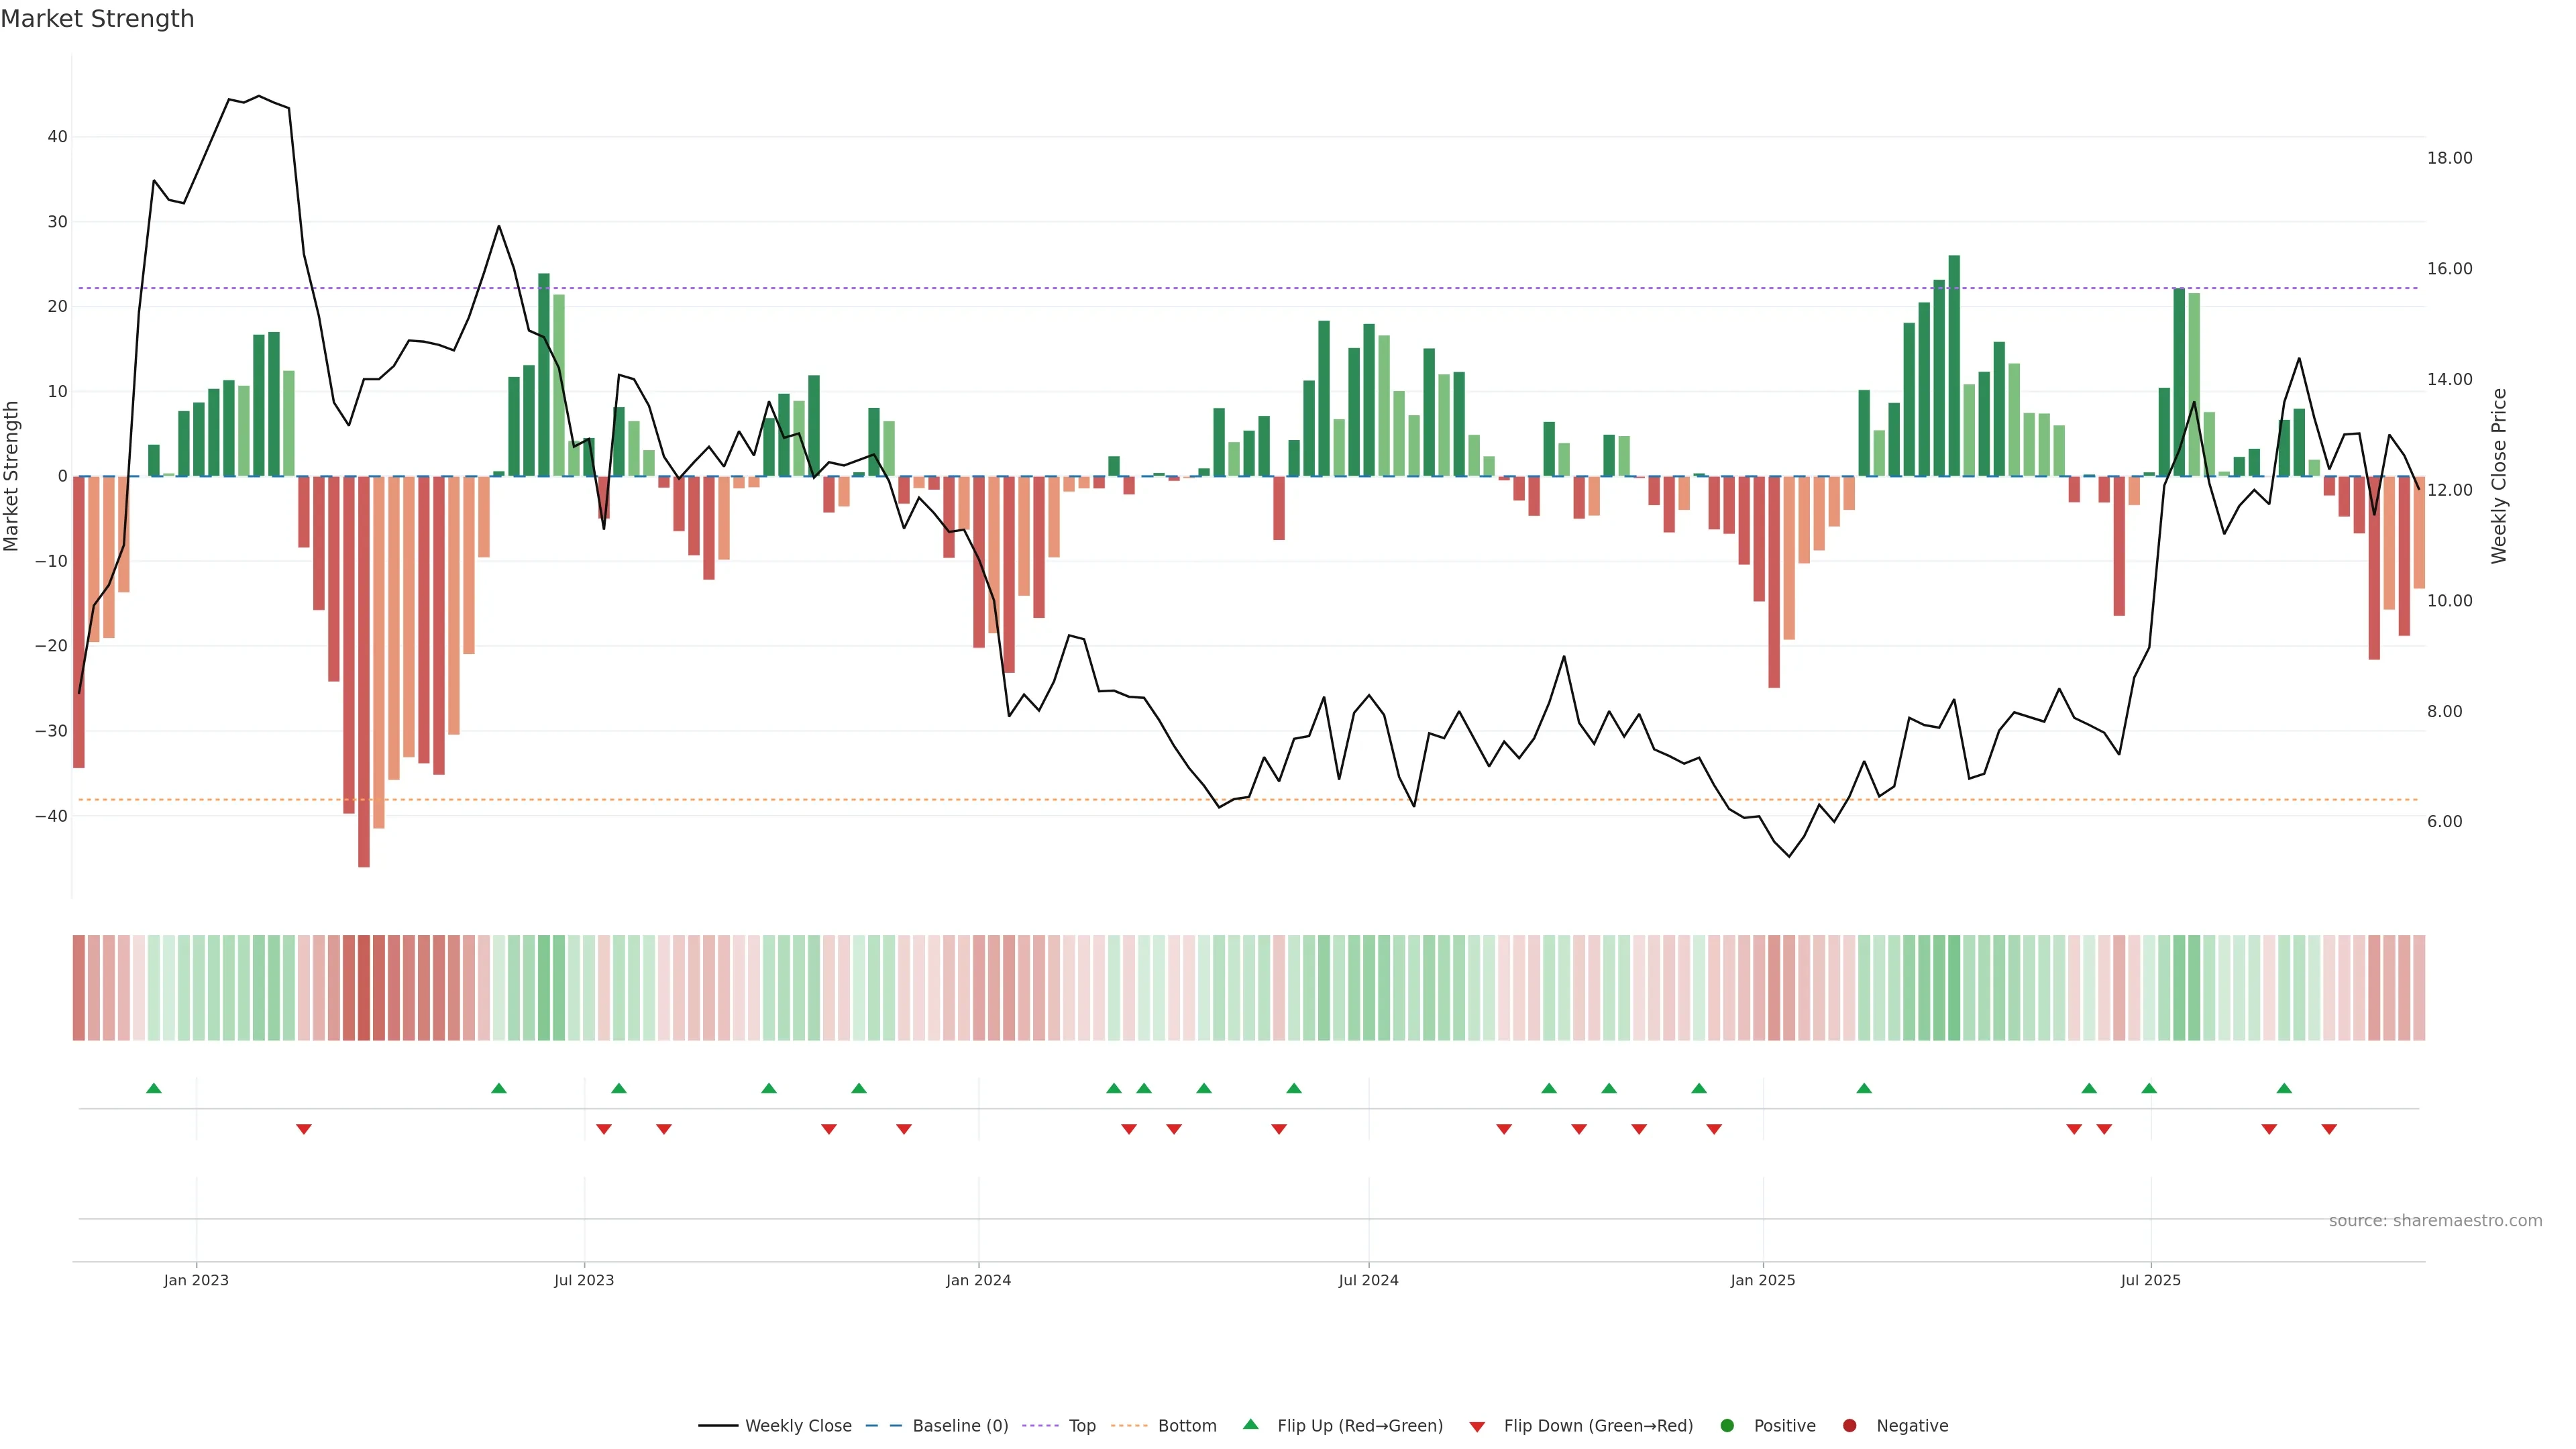Click the Jul 2025 x-axis label
The width and height of the screenshot is (2576, 1449).
coord(2150,1281)
